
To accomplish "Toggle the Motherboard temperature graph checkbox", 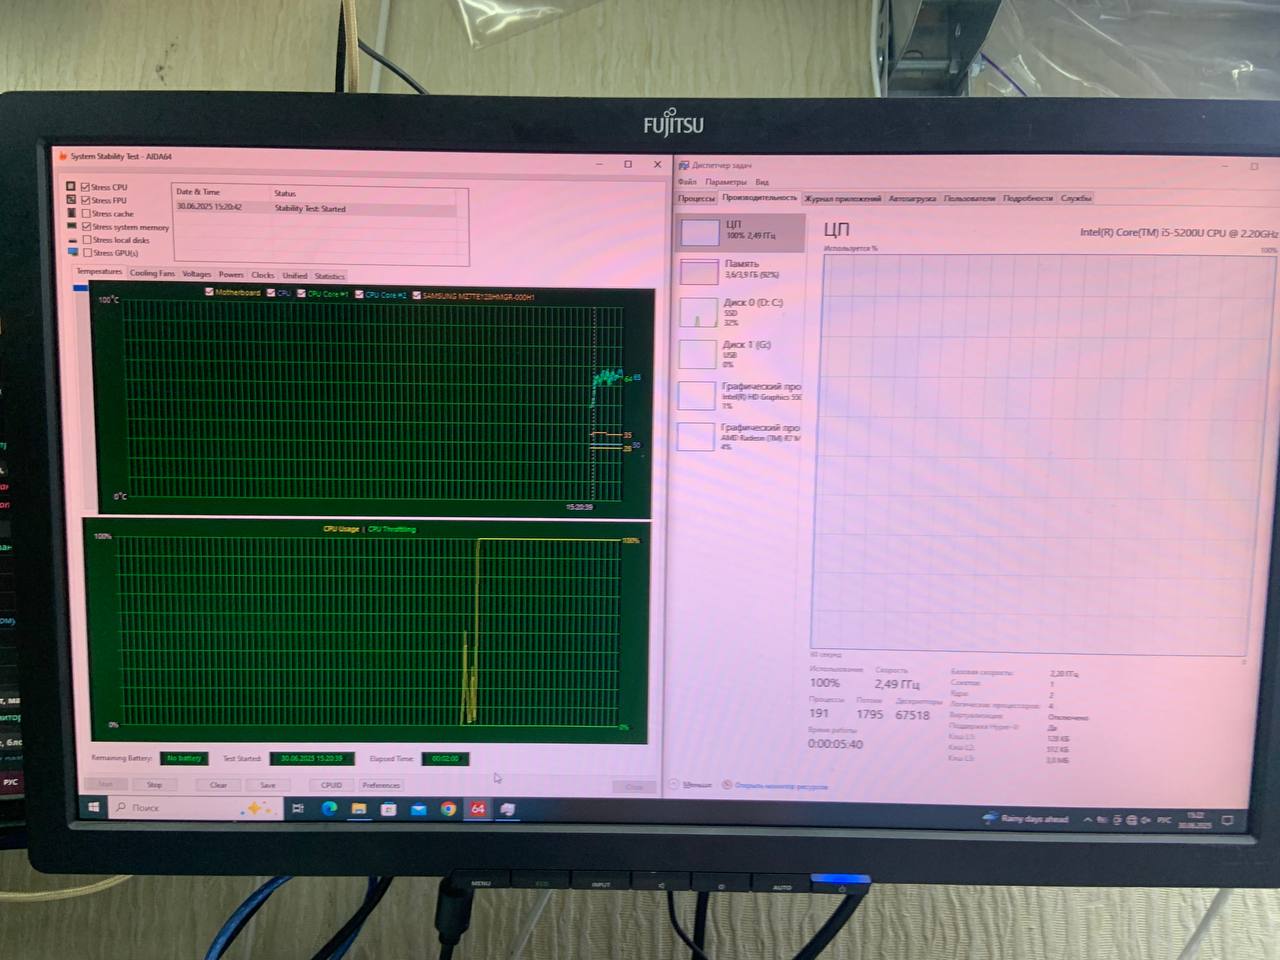I will (209, 292).
